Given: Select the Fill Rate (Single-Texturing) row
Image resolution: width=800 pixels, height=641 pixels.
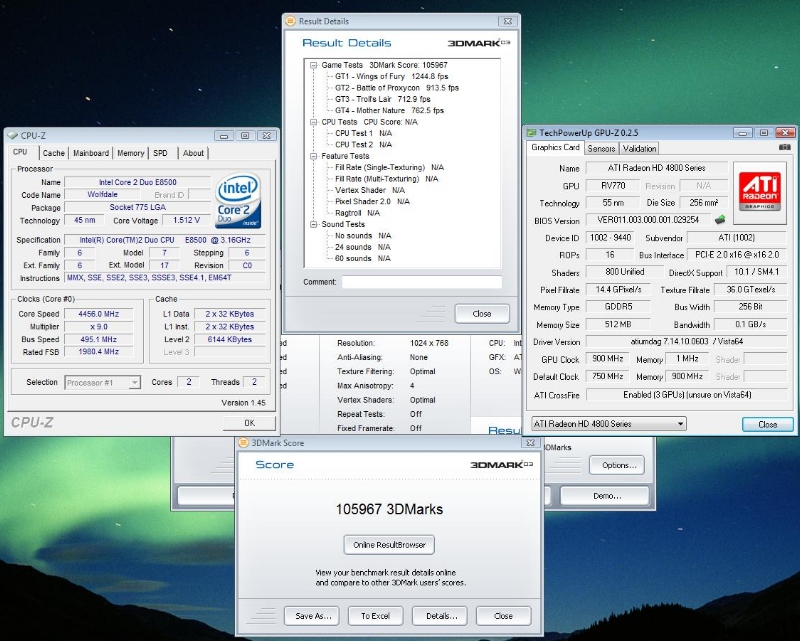Looking at the screenshot, I should tap(389, 167).
